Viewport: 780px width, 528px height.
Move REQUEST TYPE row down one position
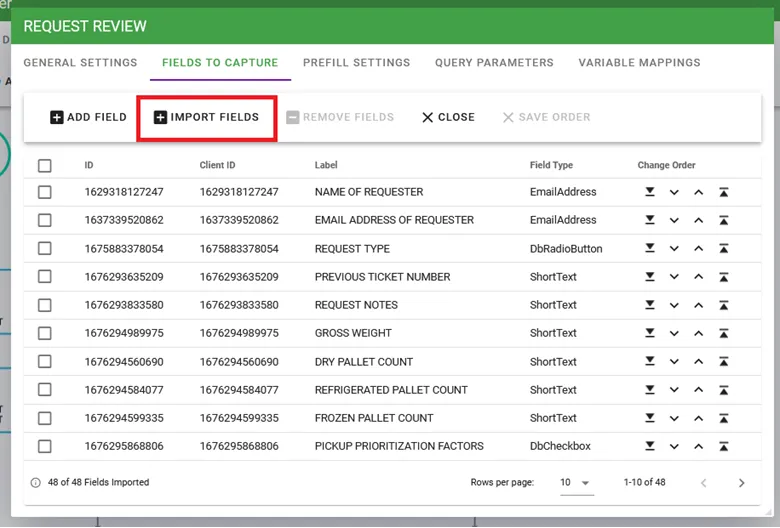tap(674, 249)
